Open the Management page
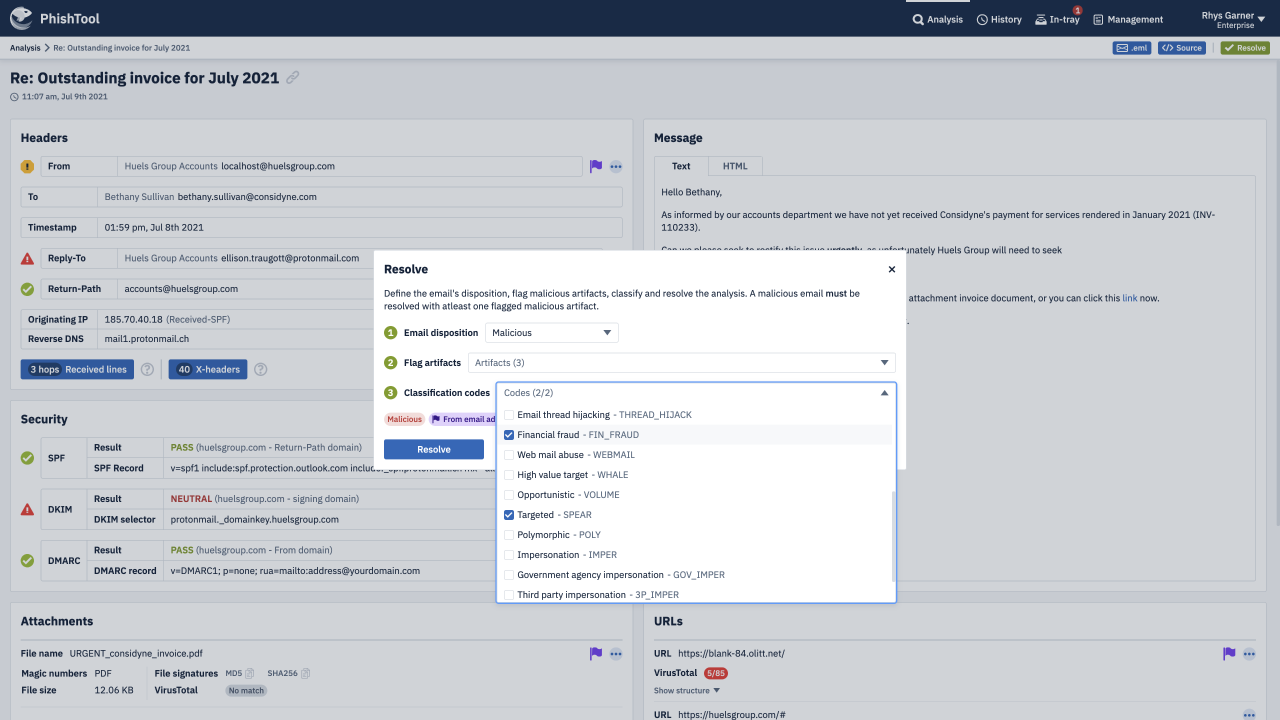The width and height of the screenshot is (1280, 720). (x=1128, y=19)
